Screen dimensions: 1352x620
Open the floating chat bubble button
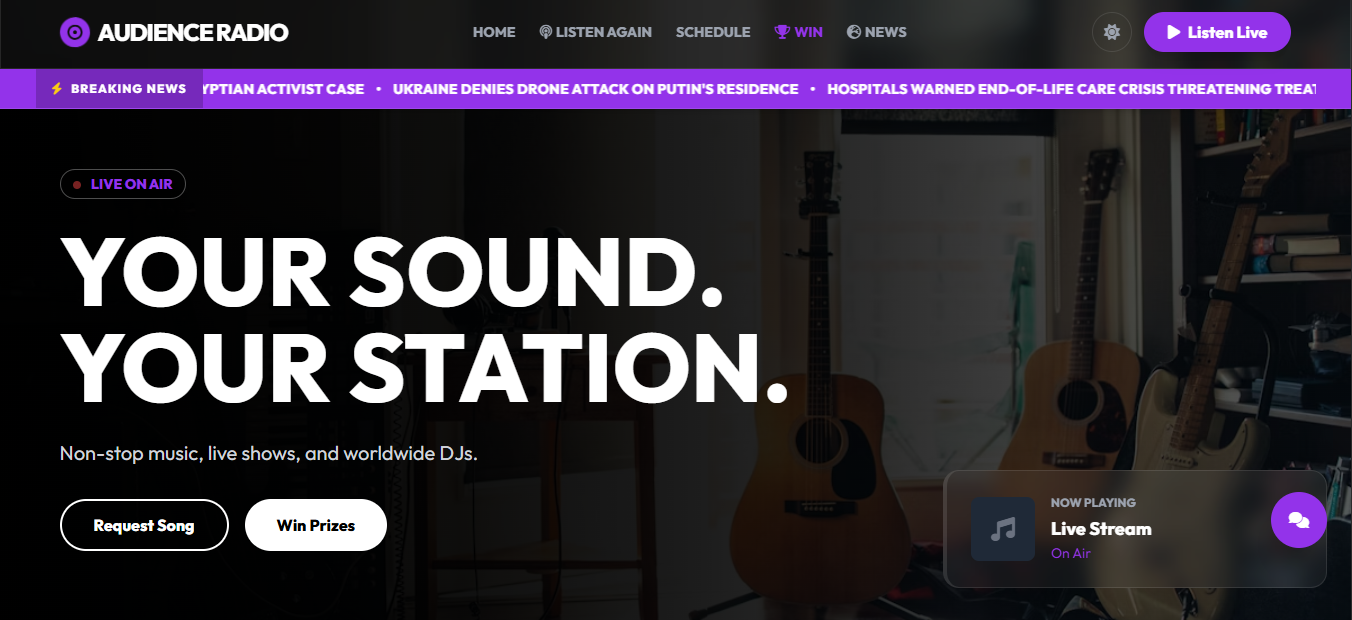coord(1298,520)
